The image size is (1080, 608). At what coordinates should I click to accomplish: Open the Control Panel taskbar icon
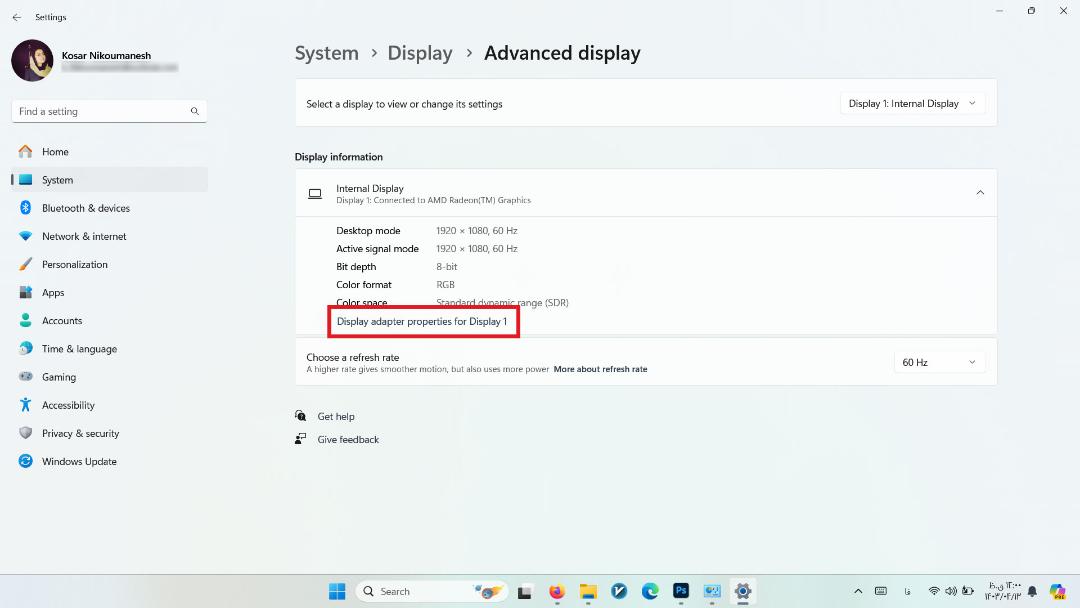click(x=712, y=591)
